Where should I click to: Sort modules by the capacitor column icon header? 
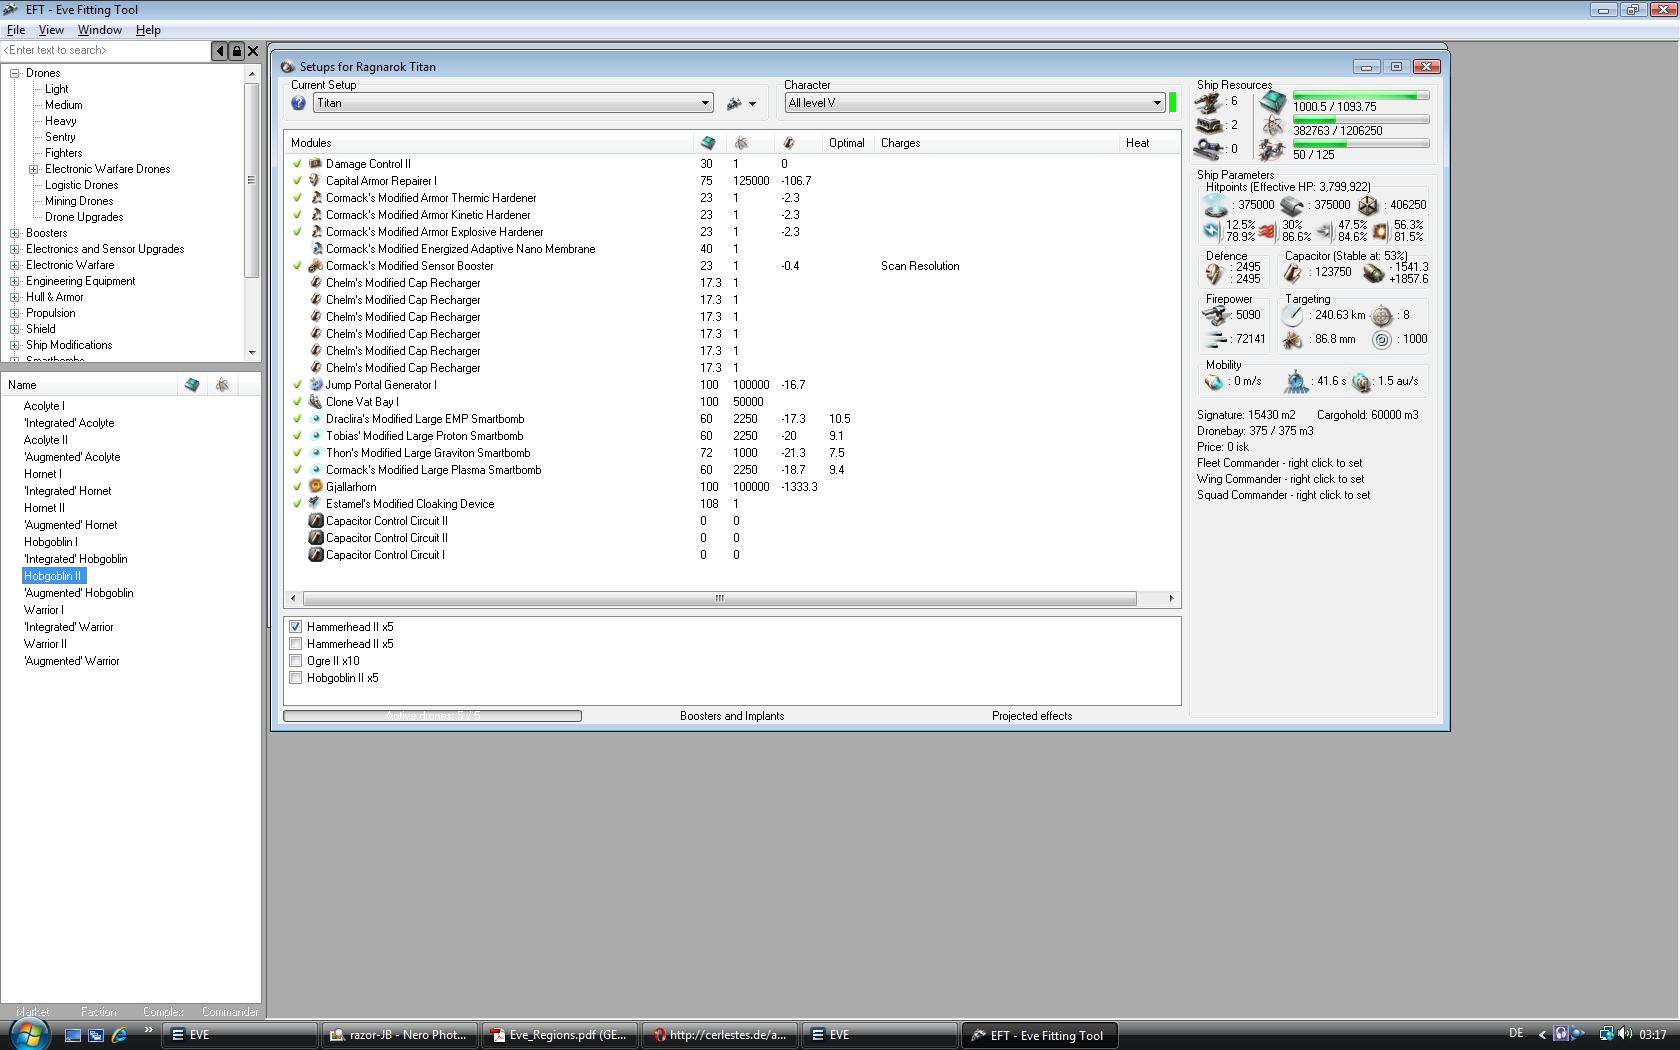click(788, 143)
